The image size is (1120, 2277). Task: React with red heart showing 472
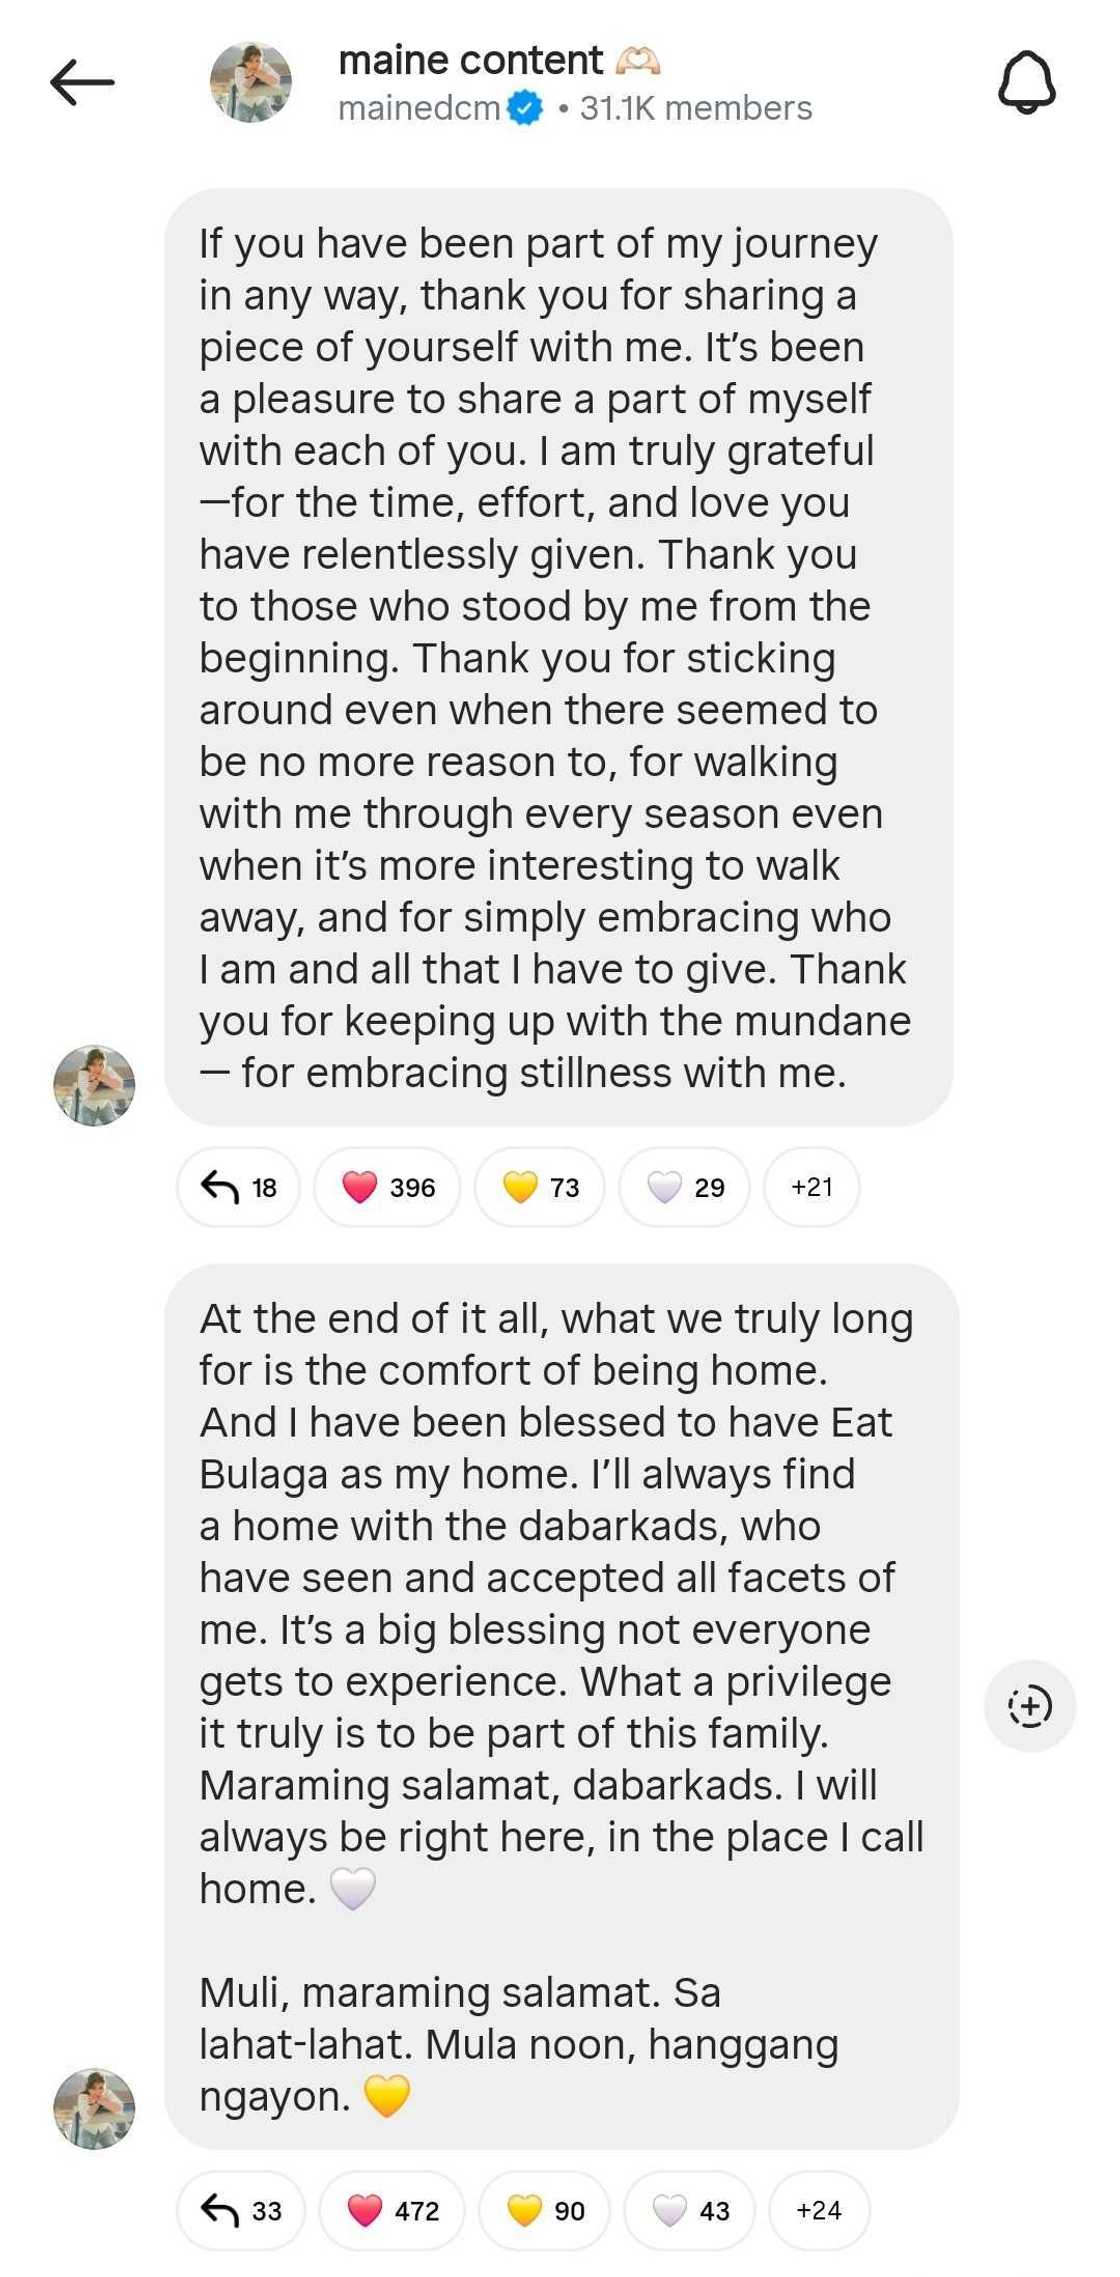(x=392, y=2210)
